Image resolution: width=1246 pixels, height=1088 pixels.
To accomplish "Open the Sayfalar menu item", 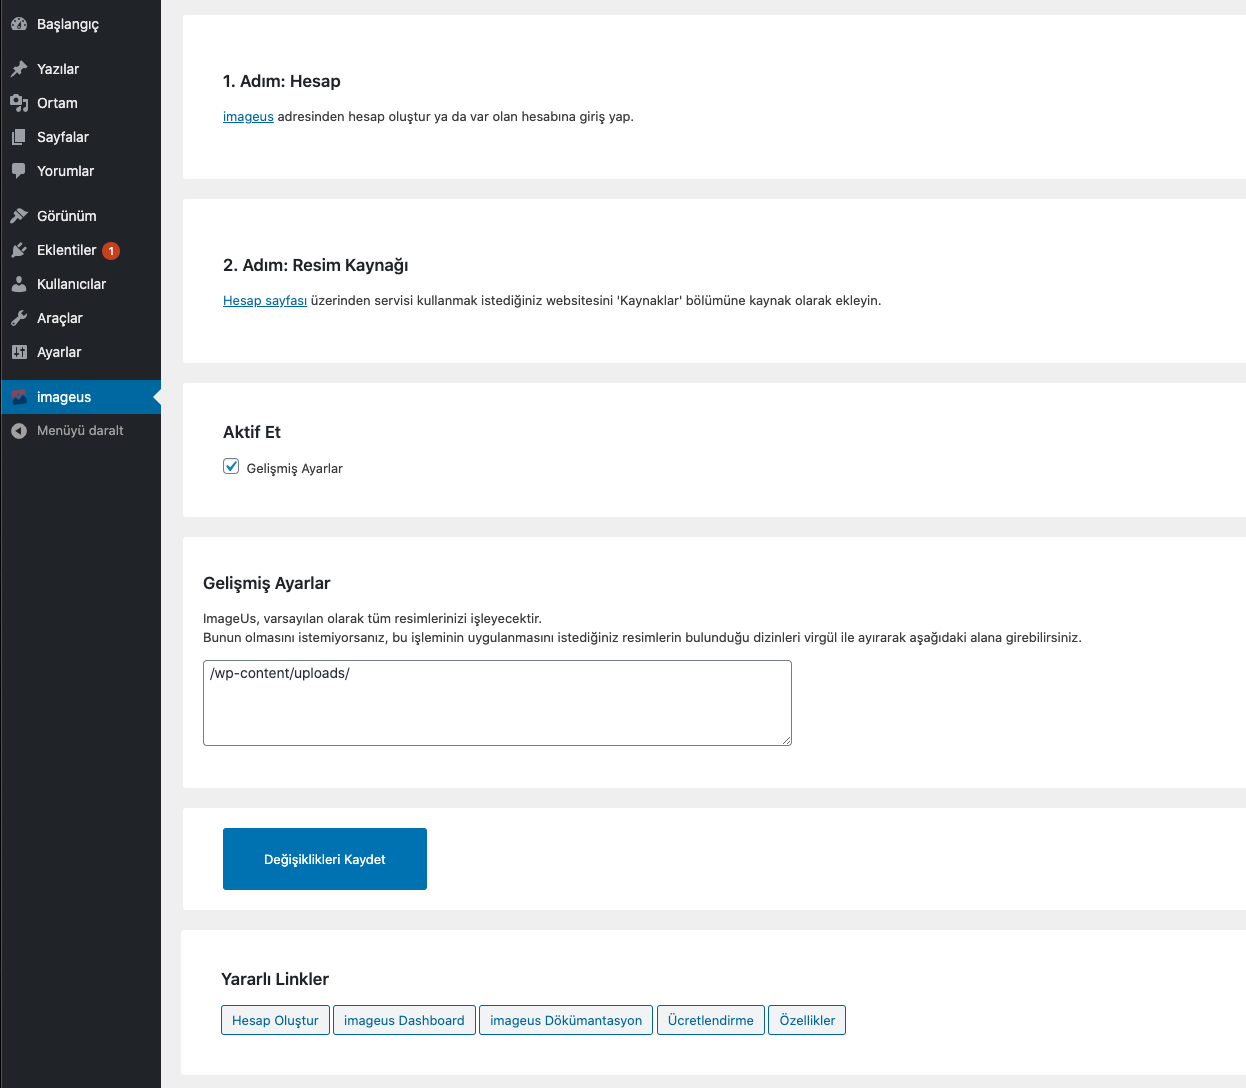I will tap(80, 137).
